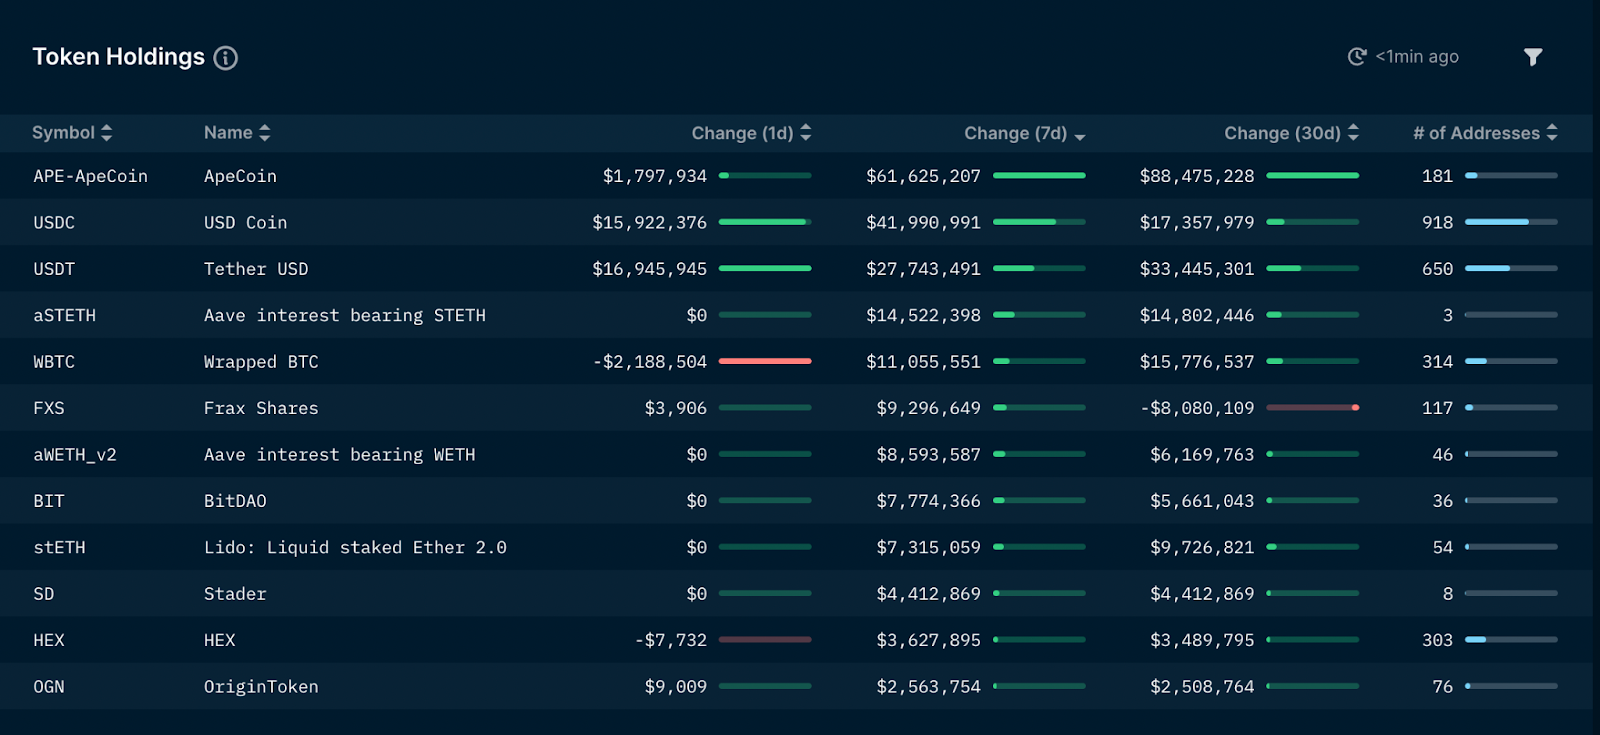This screenshot has width=1600, height=735.
Task: Select the APE-ApeCoin symbol
Action: coord(90,176)
